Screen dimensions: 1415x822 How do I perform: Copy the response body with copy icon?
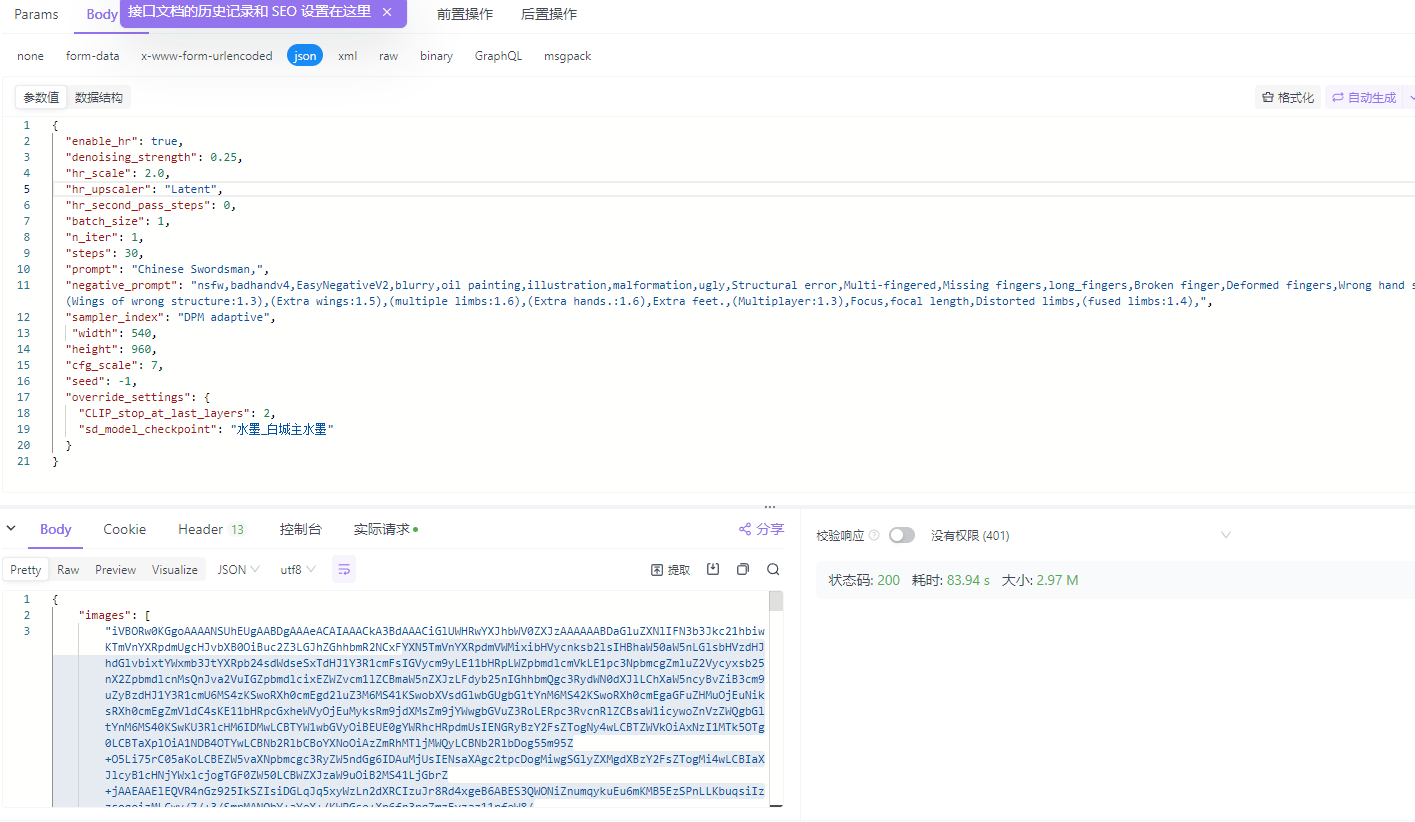[743, 569]
